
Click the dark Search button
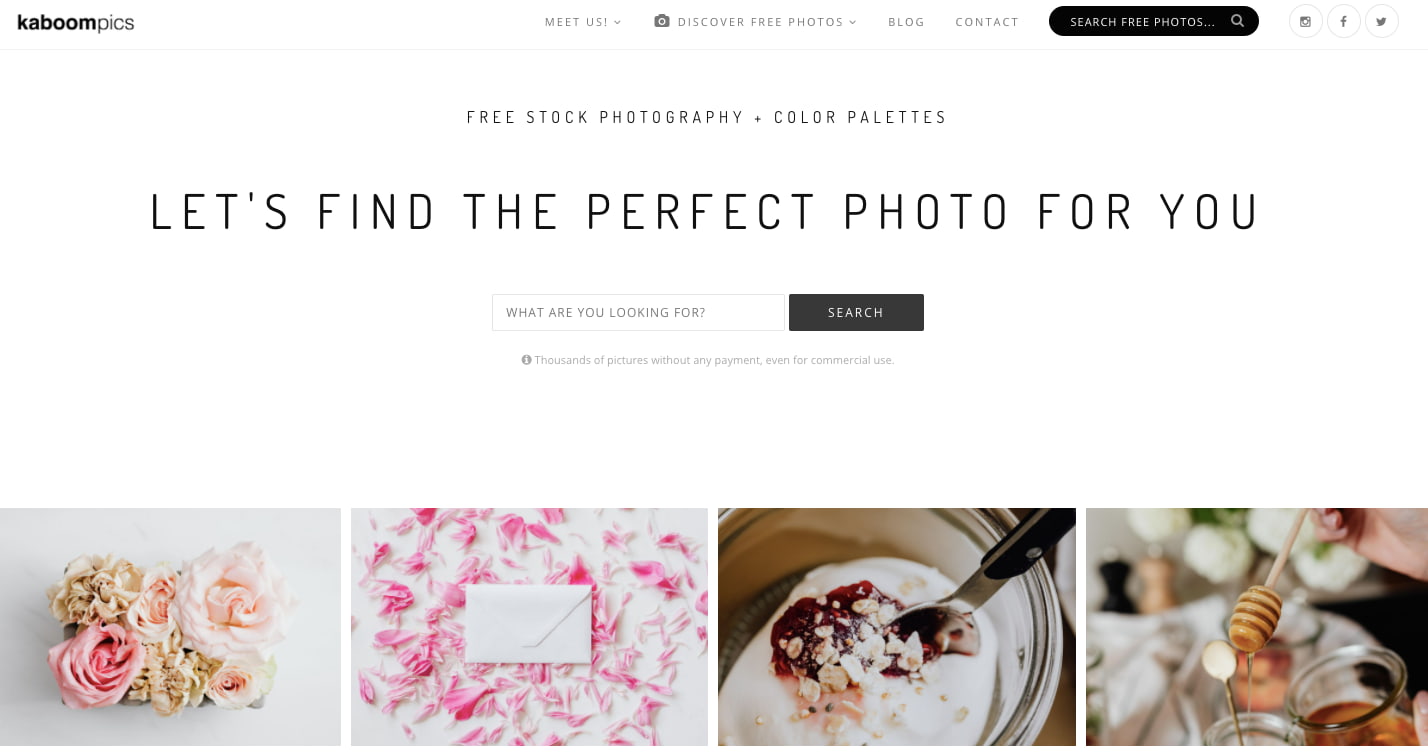tap(856, 312)
